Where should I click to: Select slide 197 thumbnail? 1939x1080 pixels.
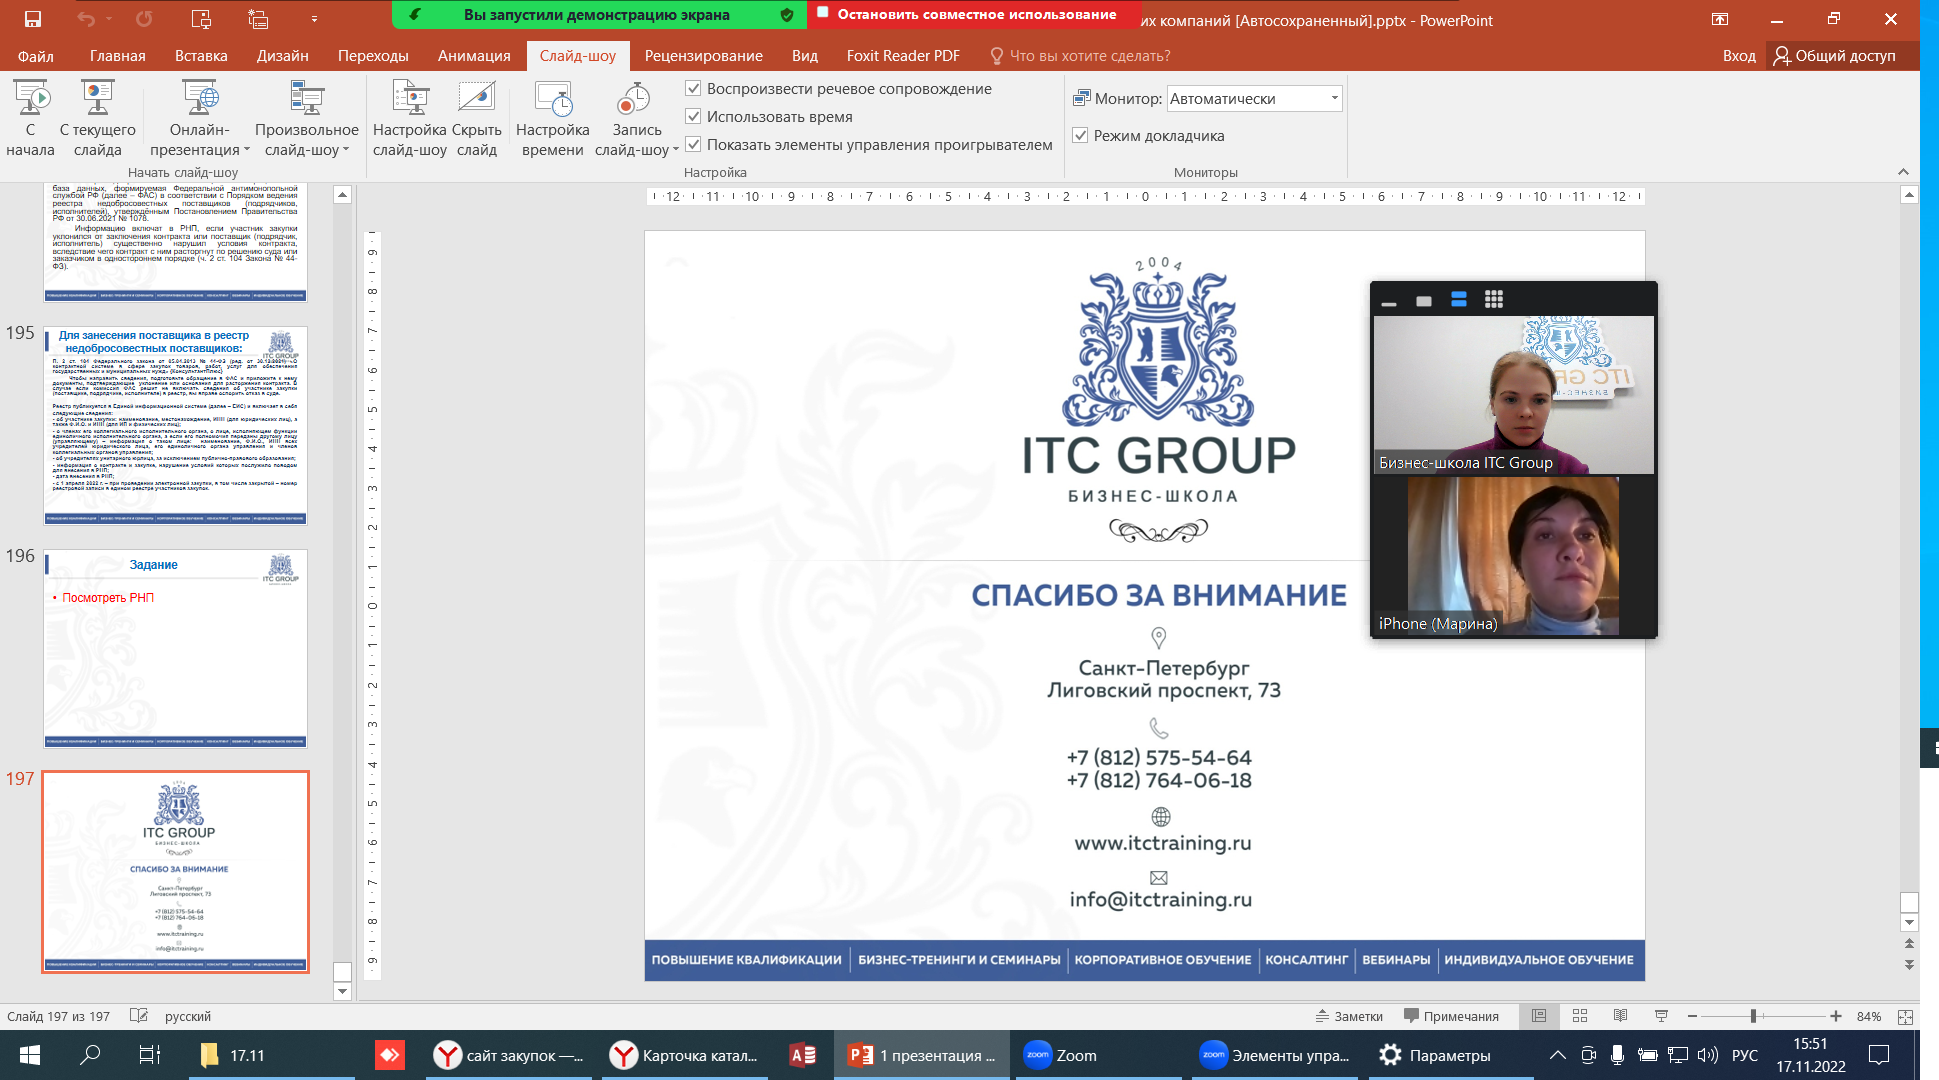(176, 872)
